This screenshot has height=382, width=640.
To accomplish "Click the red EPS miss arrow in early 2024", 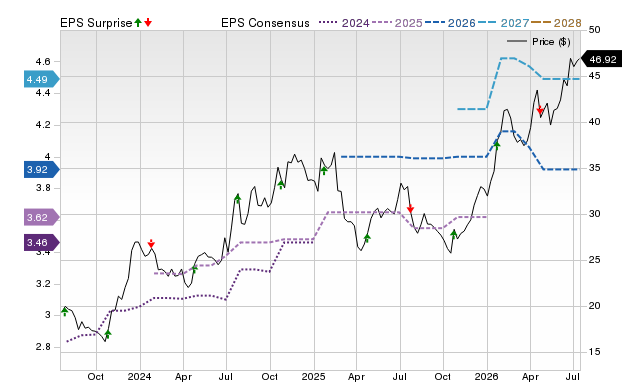I will tap(151, 244).
